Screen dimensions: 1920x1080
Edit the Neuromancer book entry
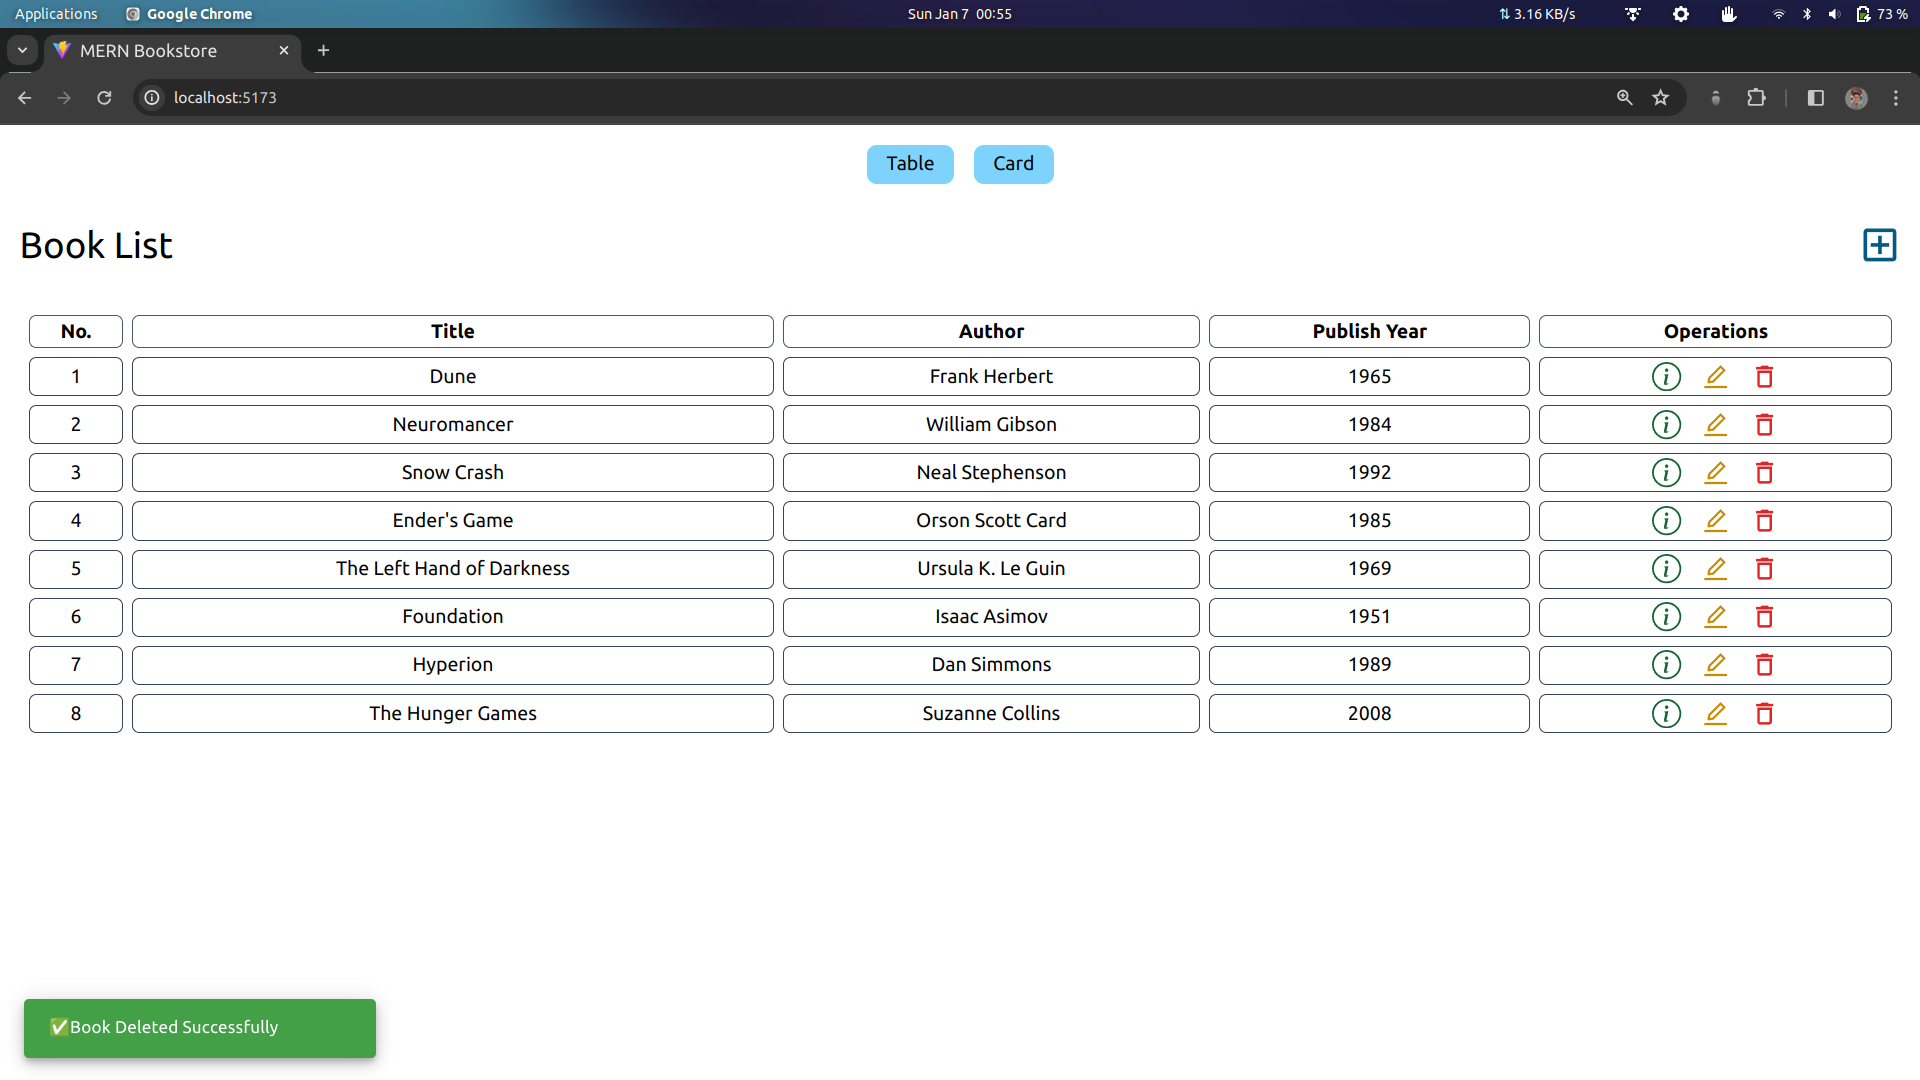(1716, 424)
